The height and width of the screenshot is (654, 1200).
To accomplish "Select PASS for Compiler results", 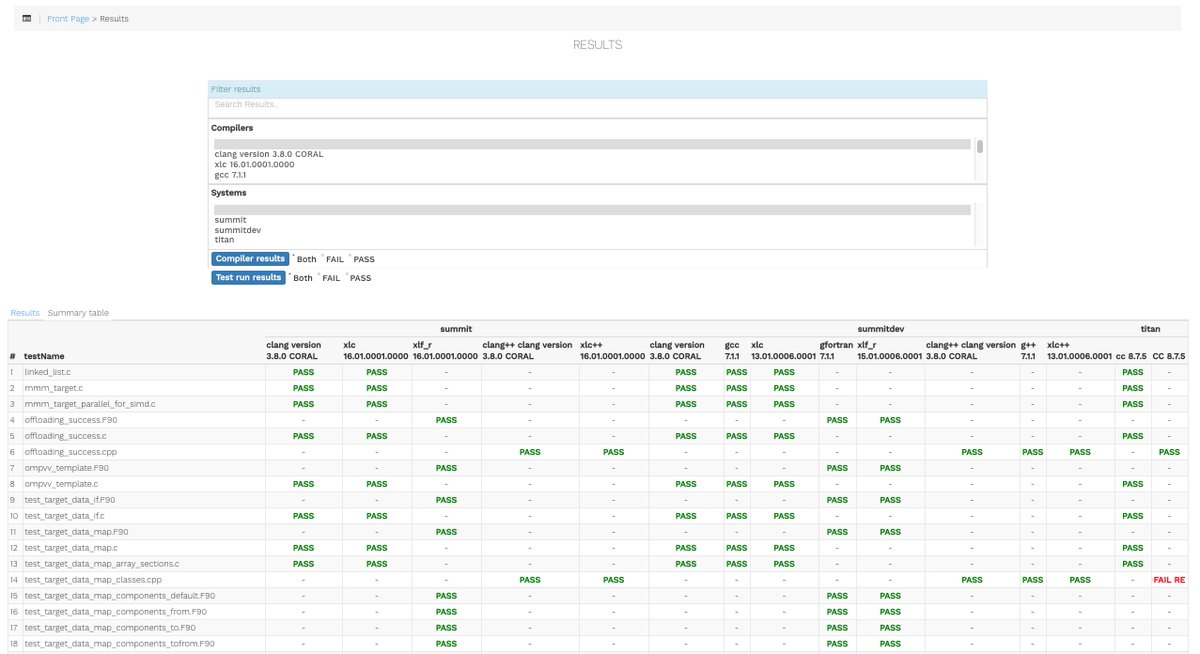I will click(x=364, y=260).
